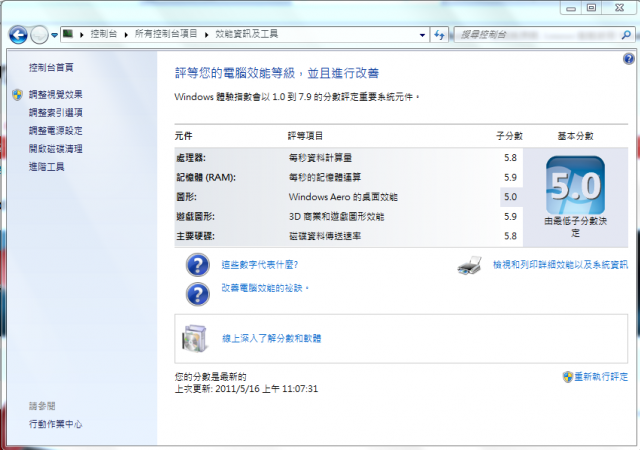Expand the chevron before 控制台 breadcrumb
640x450 pixels.
[x=82, y=35]
